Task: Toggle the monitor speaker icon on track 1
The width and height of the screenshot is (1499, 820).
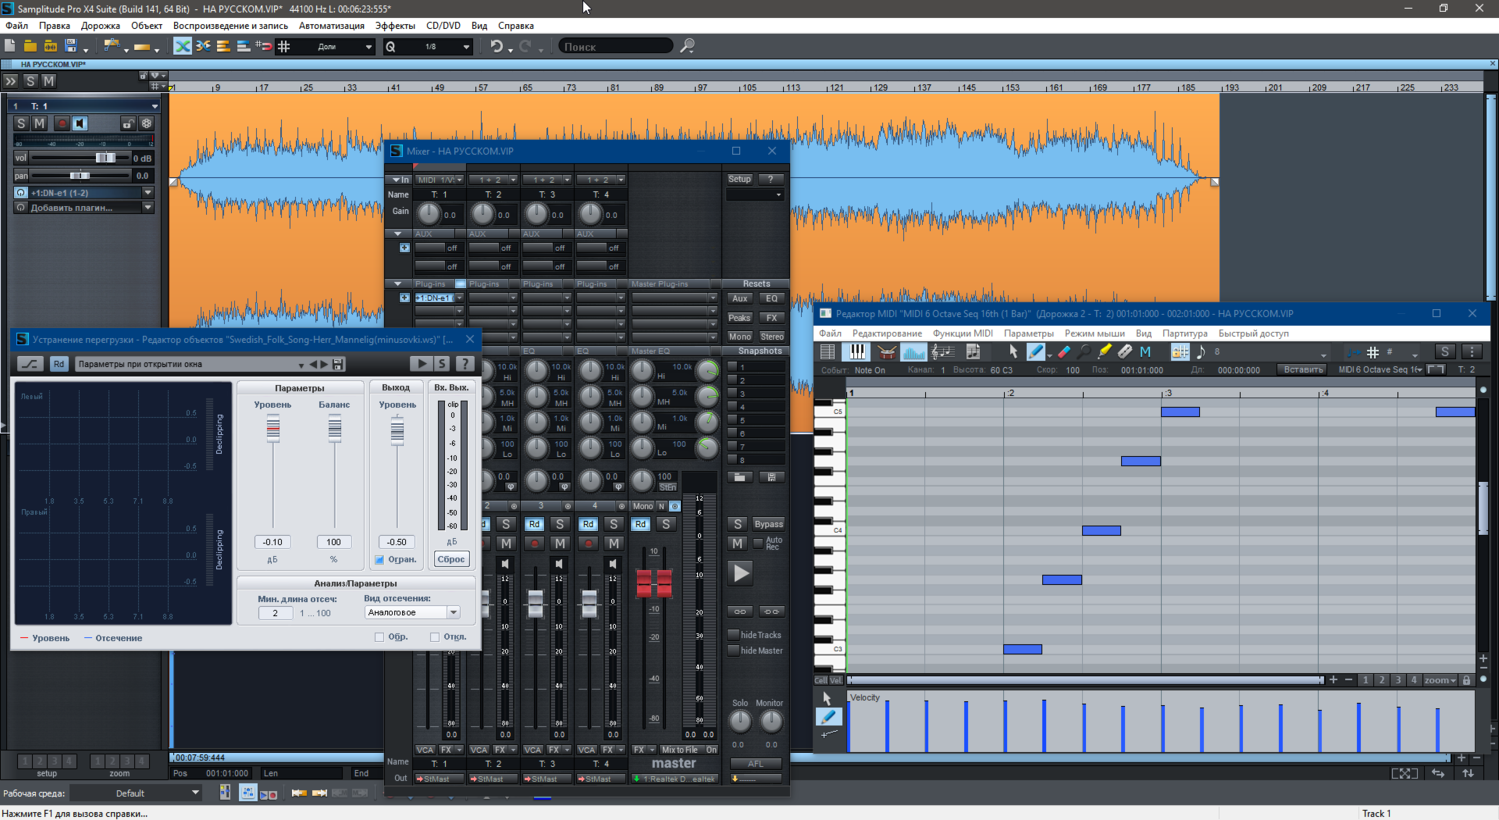Action: 80,123
